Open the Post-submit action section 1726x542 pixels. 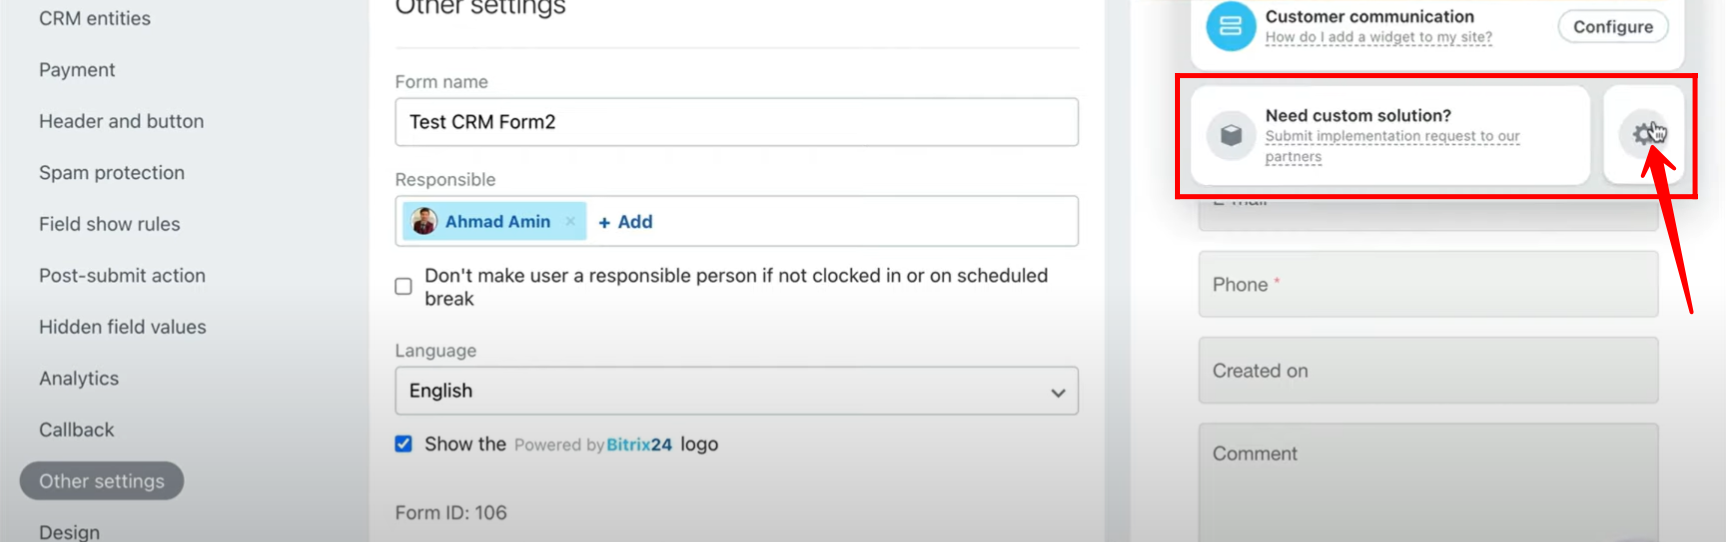[x=122, y=276]
